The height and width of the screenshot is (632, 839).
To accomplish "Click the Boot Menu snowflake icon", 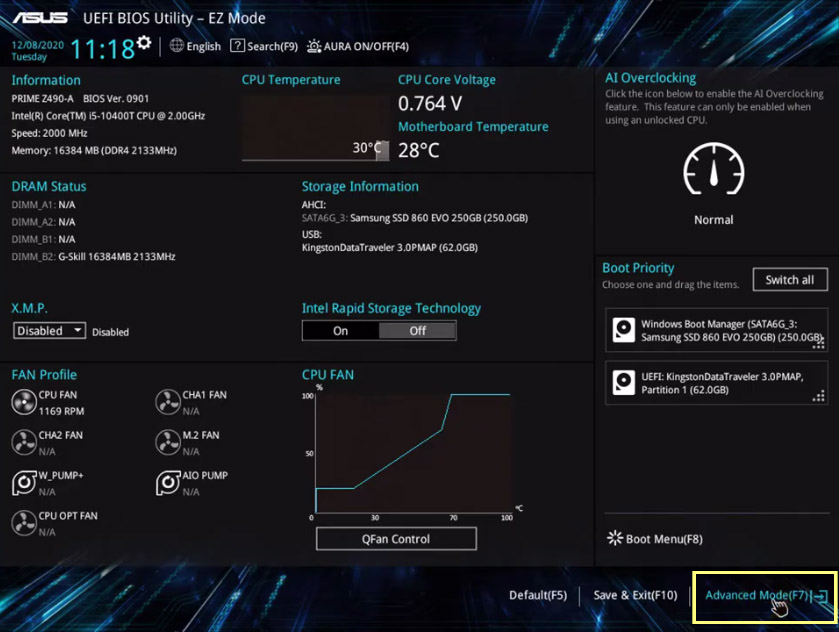I will point(615,538).
